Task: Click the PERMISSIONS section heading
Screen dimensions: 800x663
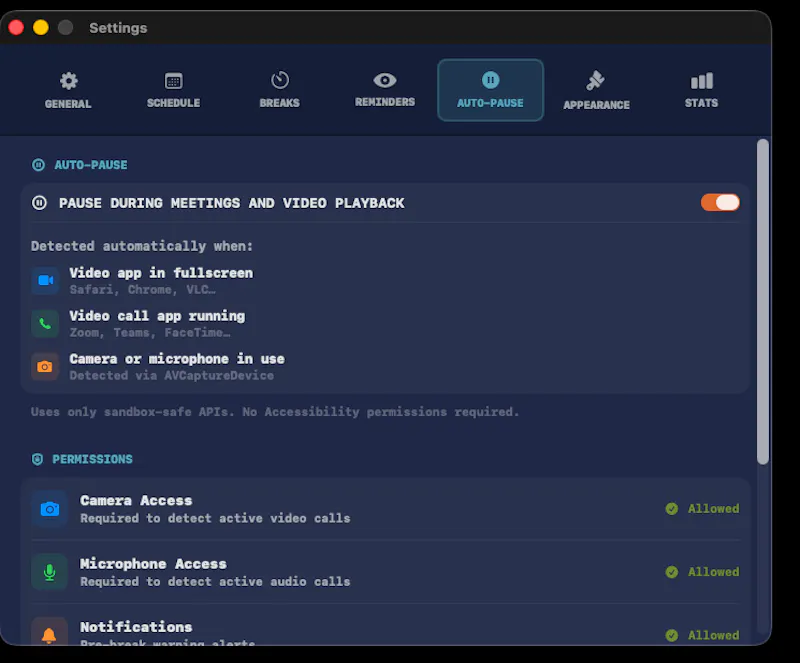Action: 92,459
